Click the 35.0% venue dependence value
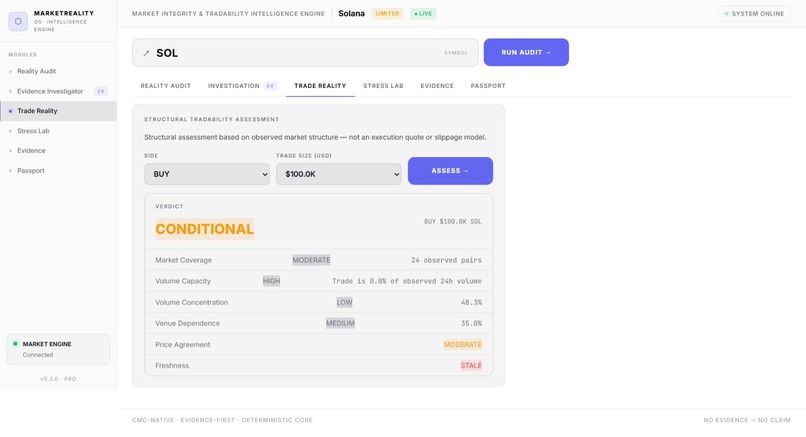This screenshot has height=437, width=806. [x=471, y=323]
